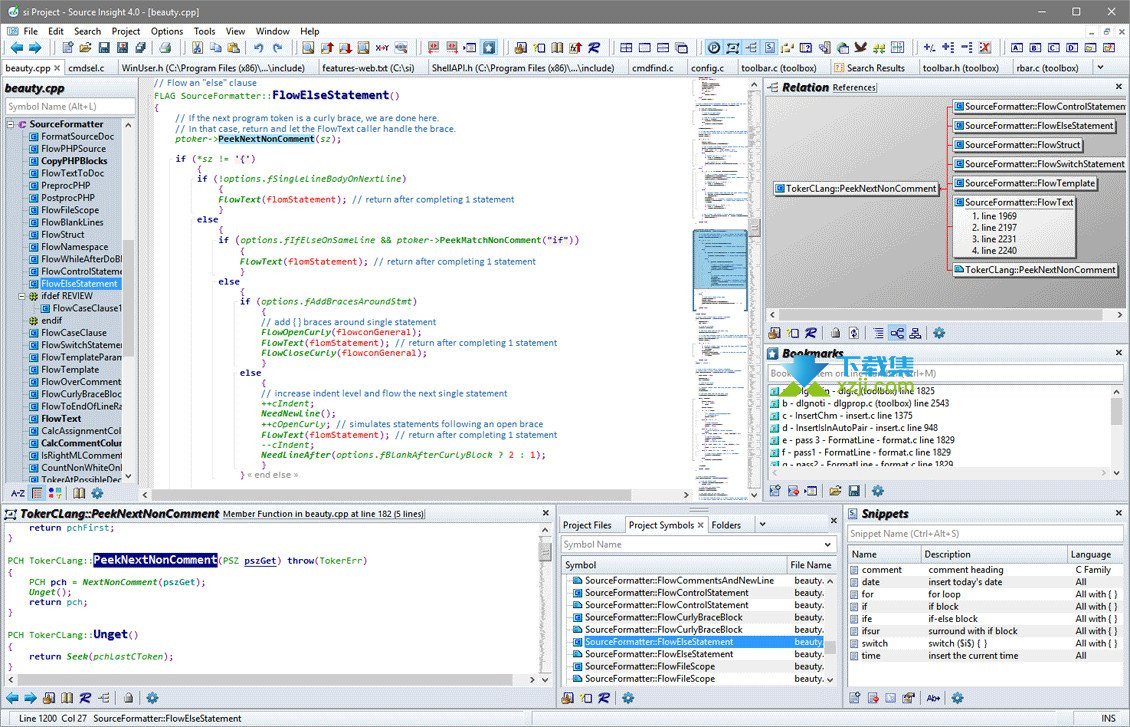Click the Snippet Name search field
The width and height of the screenshot is (1130, 727).
coord(985,534)
